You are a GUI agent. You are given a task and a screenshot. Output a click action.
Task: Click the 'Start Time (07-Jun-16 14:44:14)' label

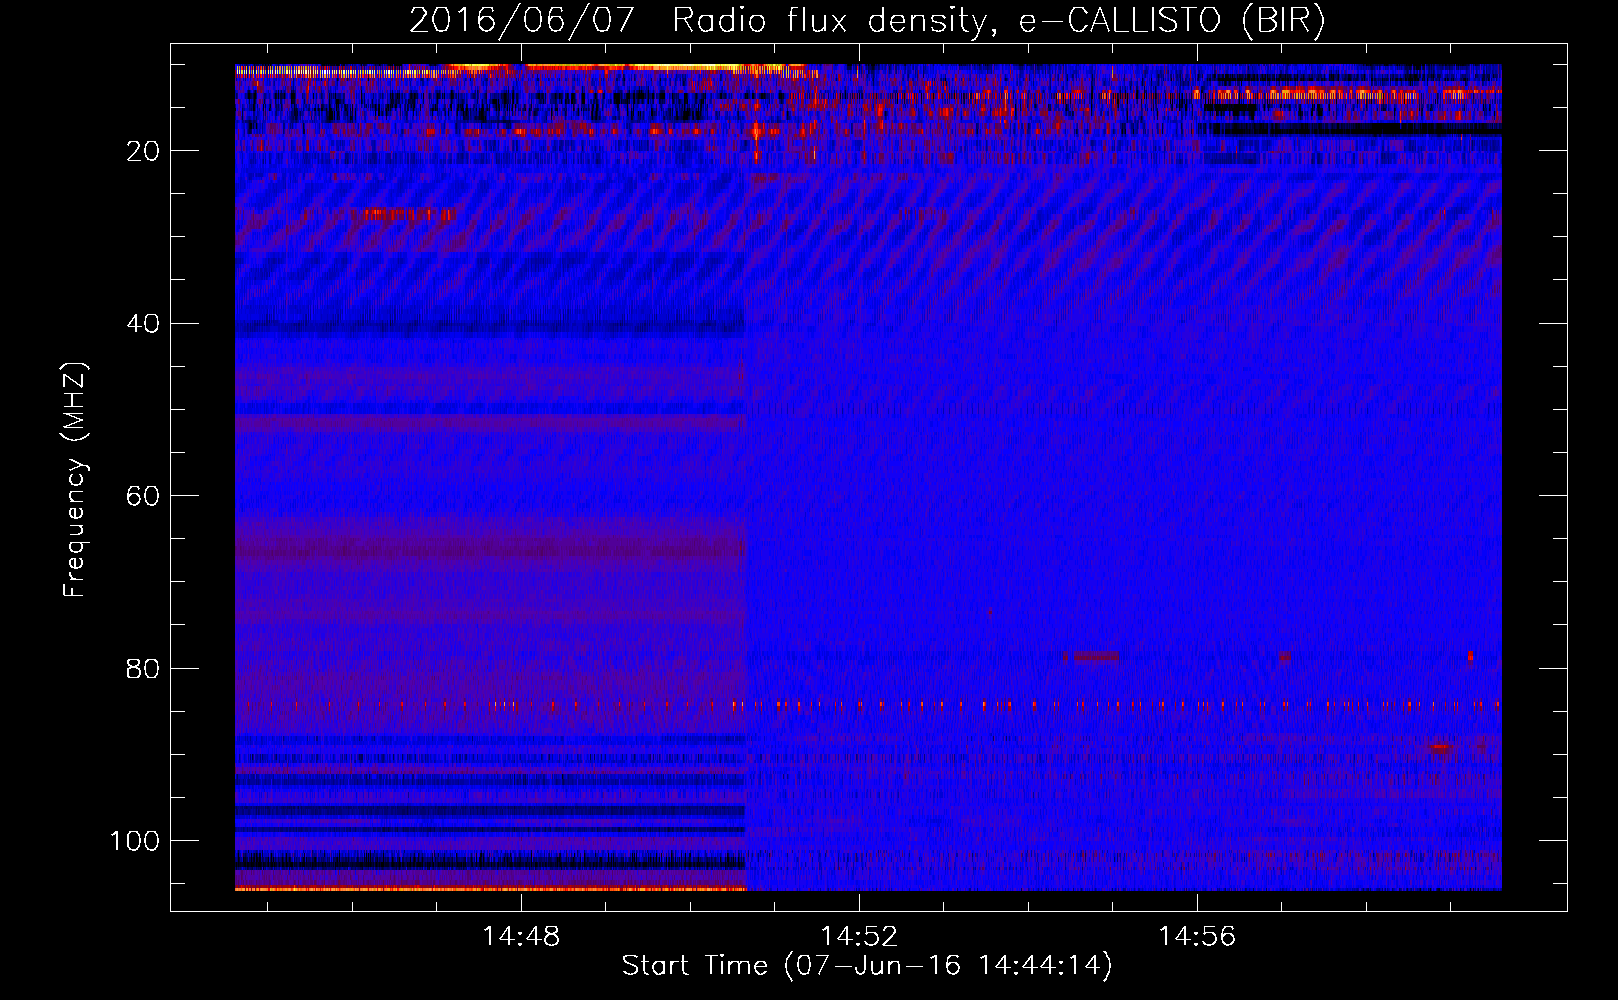point(867,966)
